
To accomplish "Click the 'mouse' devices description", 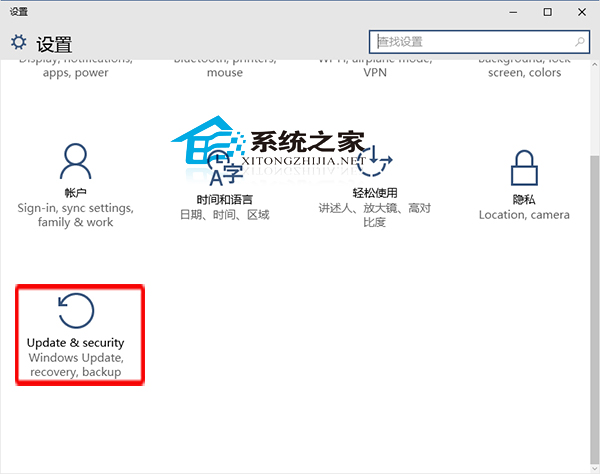I will coord(225,73).
